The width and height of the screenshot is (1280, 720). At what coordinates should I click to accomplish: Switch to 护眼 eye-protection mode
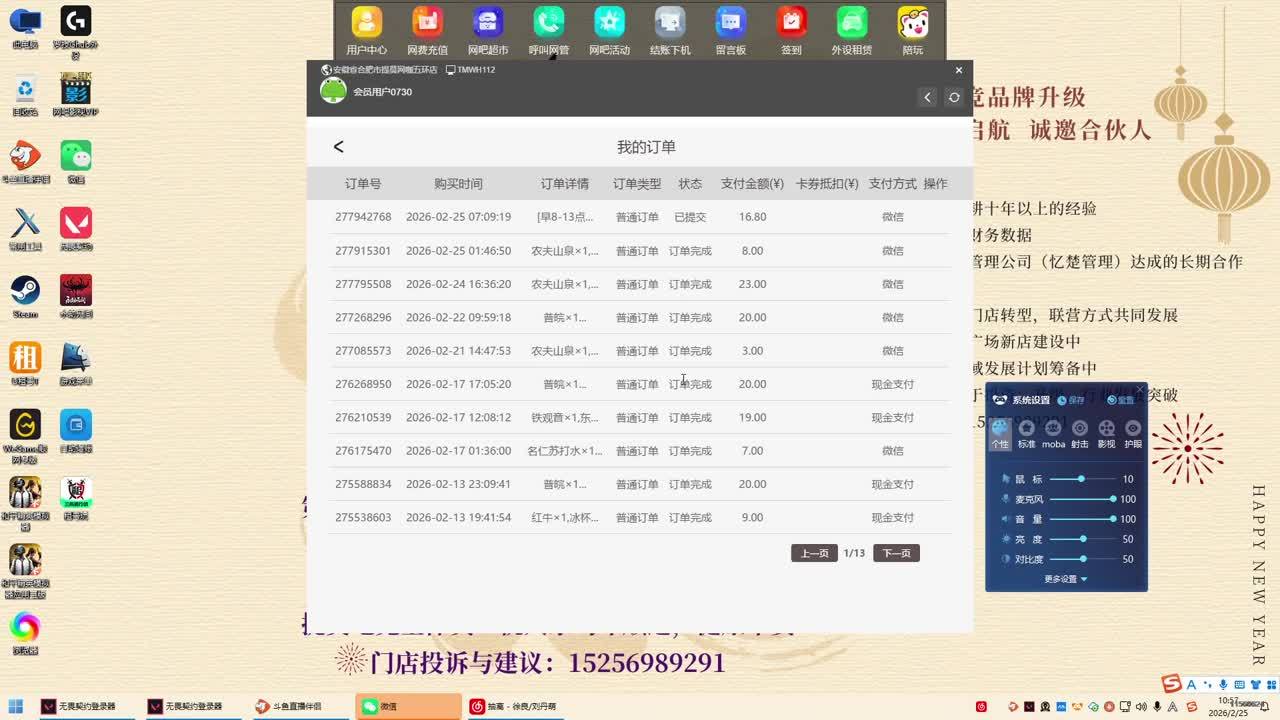(x=1133, y=432)
